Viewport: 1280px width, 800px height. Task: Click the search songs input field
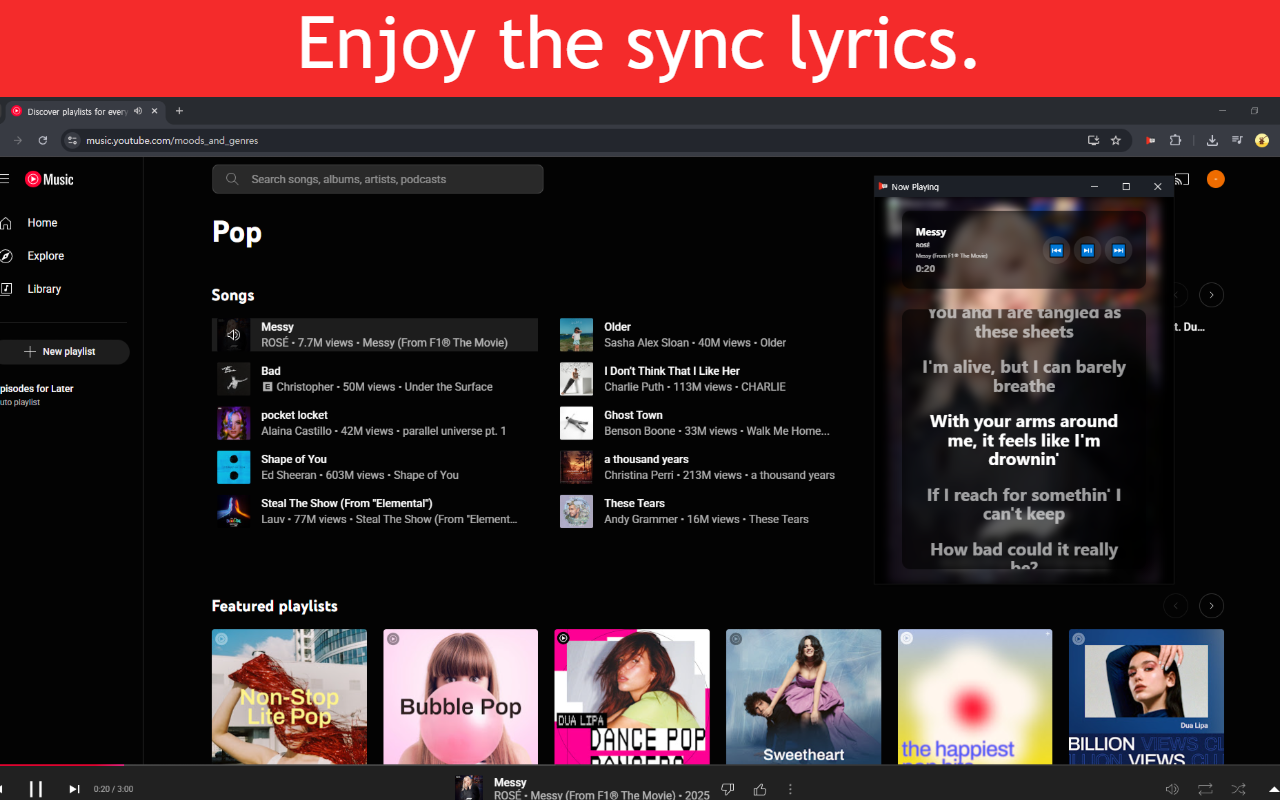pyautogui.click(x=378, y=178)
